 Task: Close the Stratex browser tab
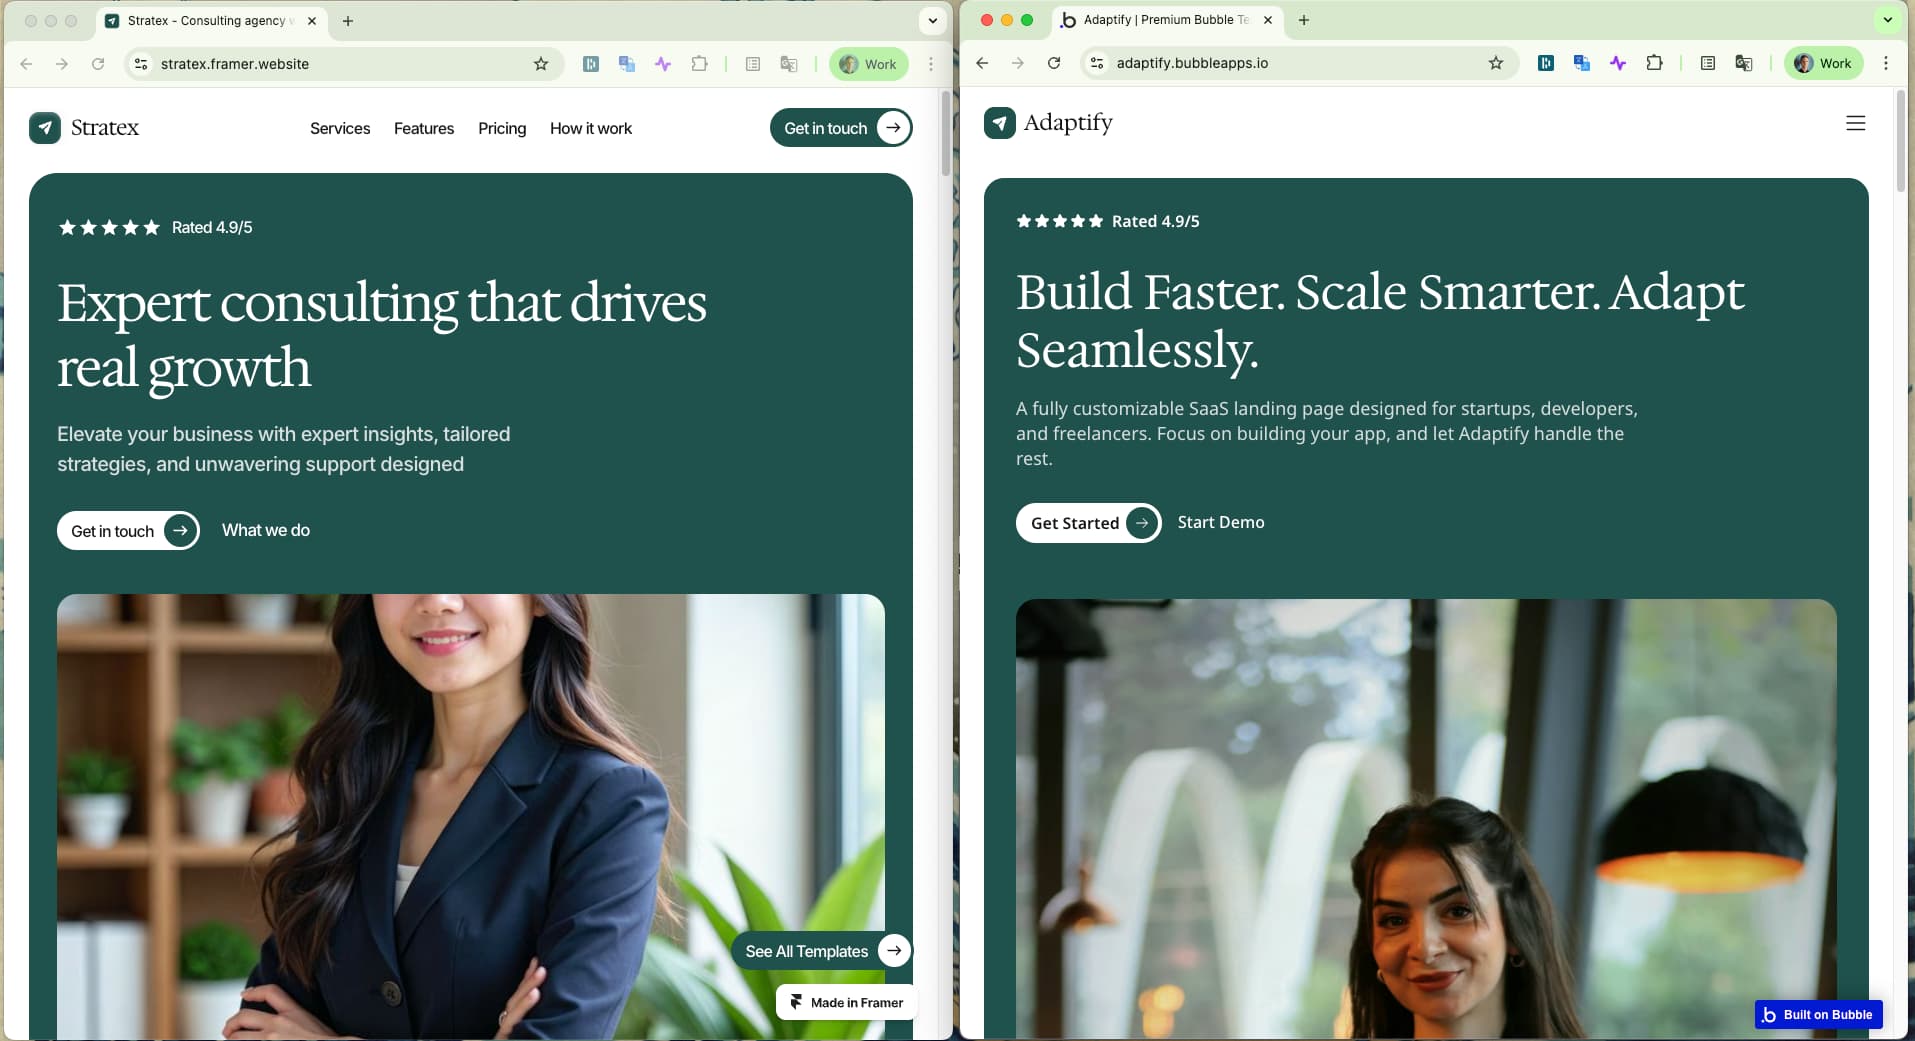[312, 20]
